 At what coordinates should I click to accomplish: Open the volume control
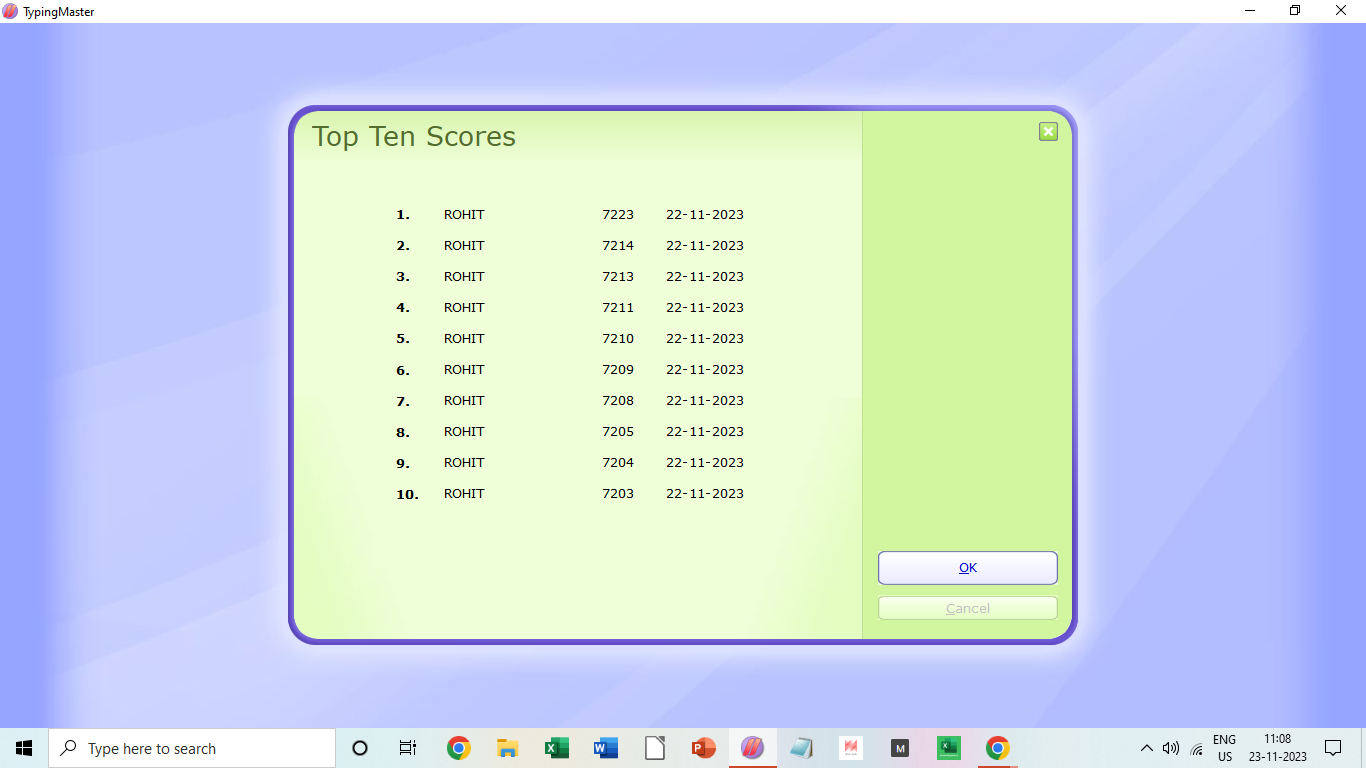tap(1171, 748)
